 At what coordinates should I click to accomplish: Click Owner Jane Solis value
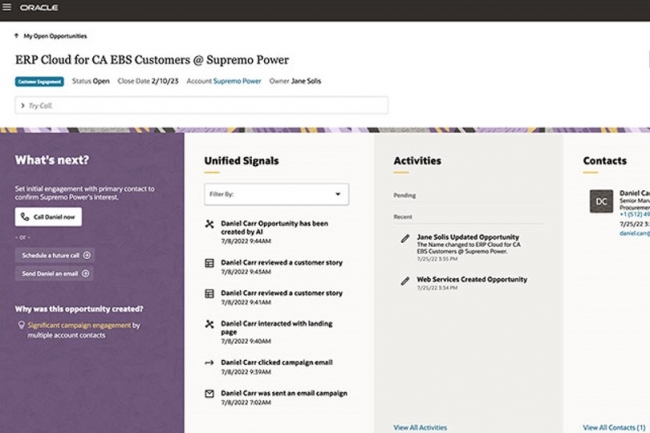point(306,81)
